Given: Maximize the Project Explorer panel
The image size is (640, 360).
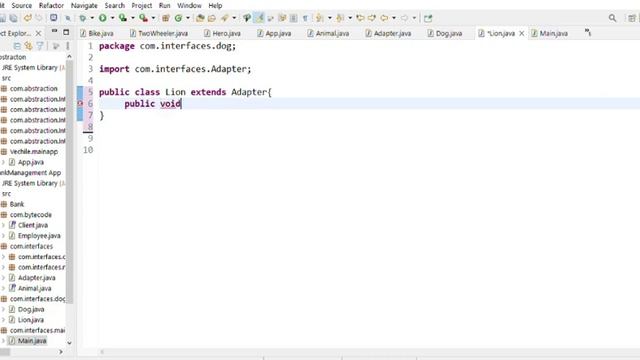Looking at the screenshot, I should click(66, 32).
